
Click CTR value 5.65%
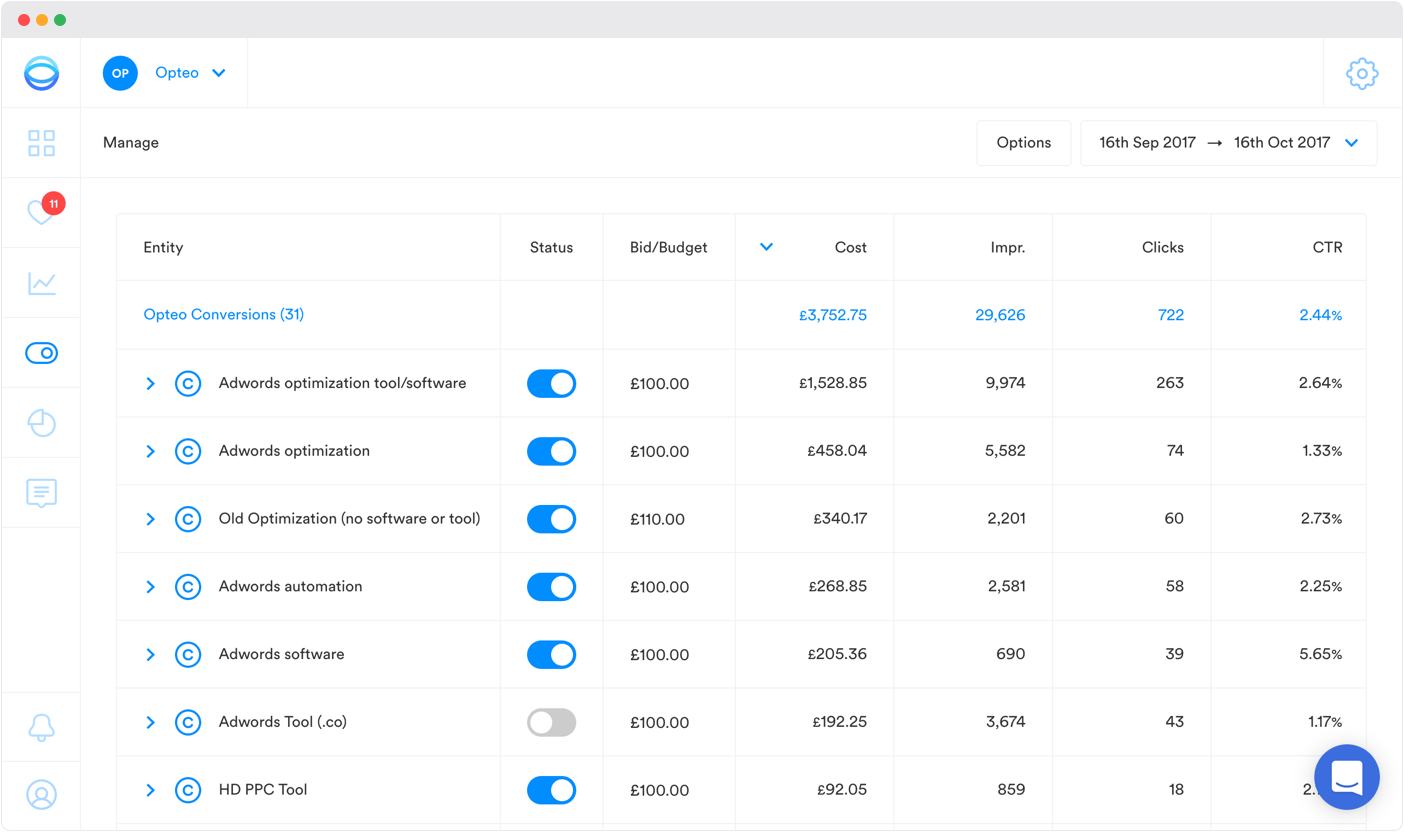(1321, 655)
